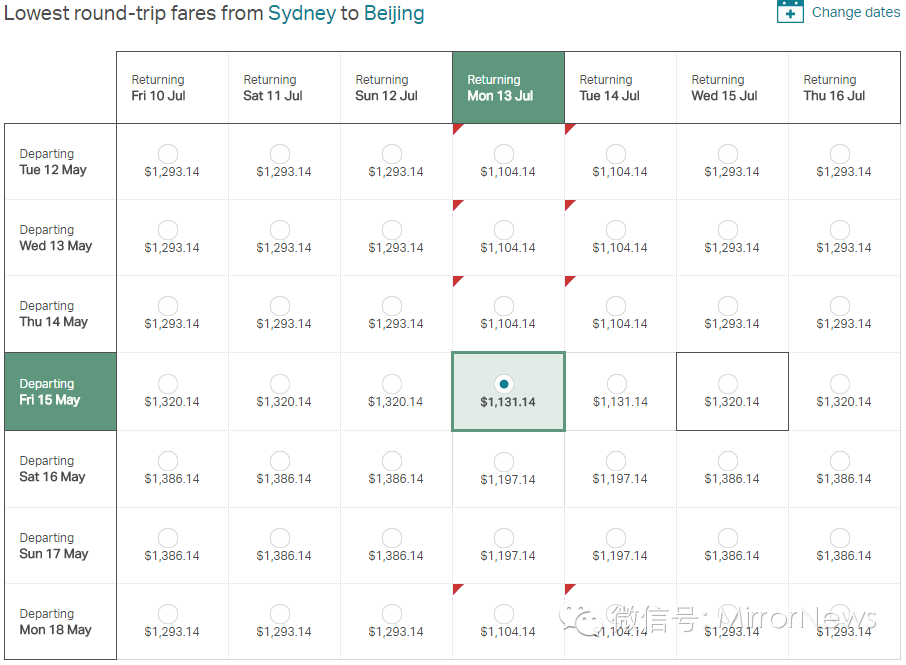
Task: Select the $1,131.14 fare radio, Fri 15 May/Mon 13 Jul
Action: pos(504,384)
